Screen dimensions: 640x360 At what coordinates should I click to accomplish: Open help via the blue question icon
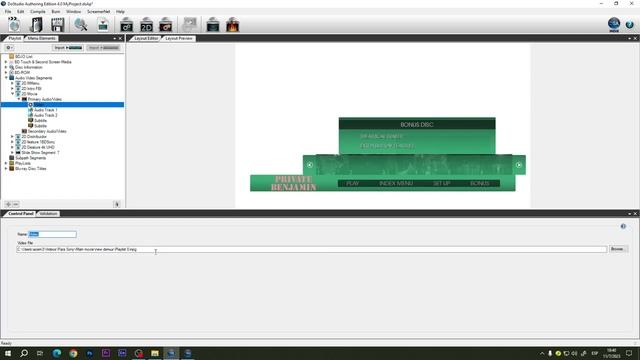coord(629,25)
